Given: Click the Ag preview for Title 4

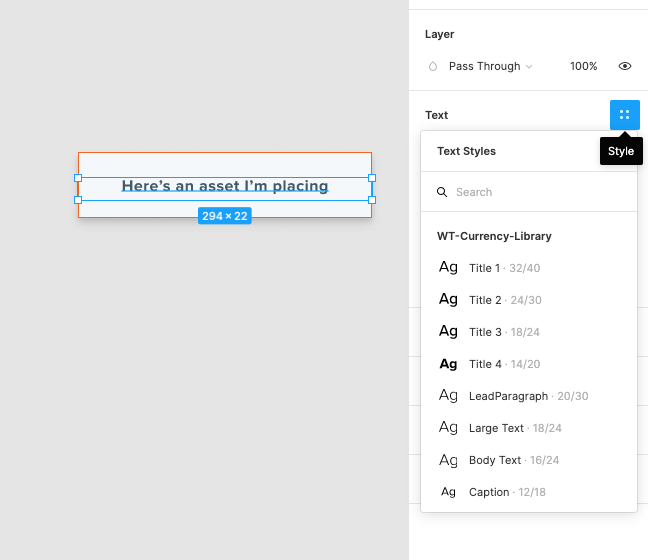Looking at the screenshot, I should pos(448,364).
